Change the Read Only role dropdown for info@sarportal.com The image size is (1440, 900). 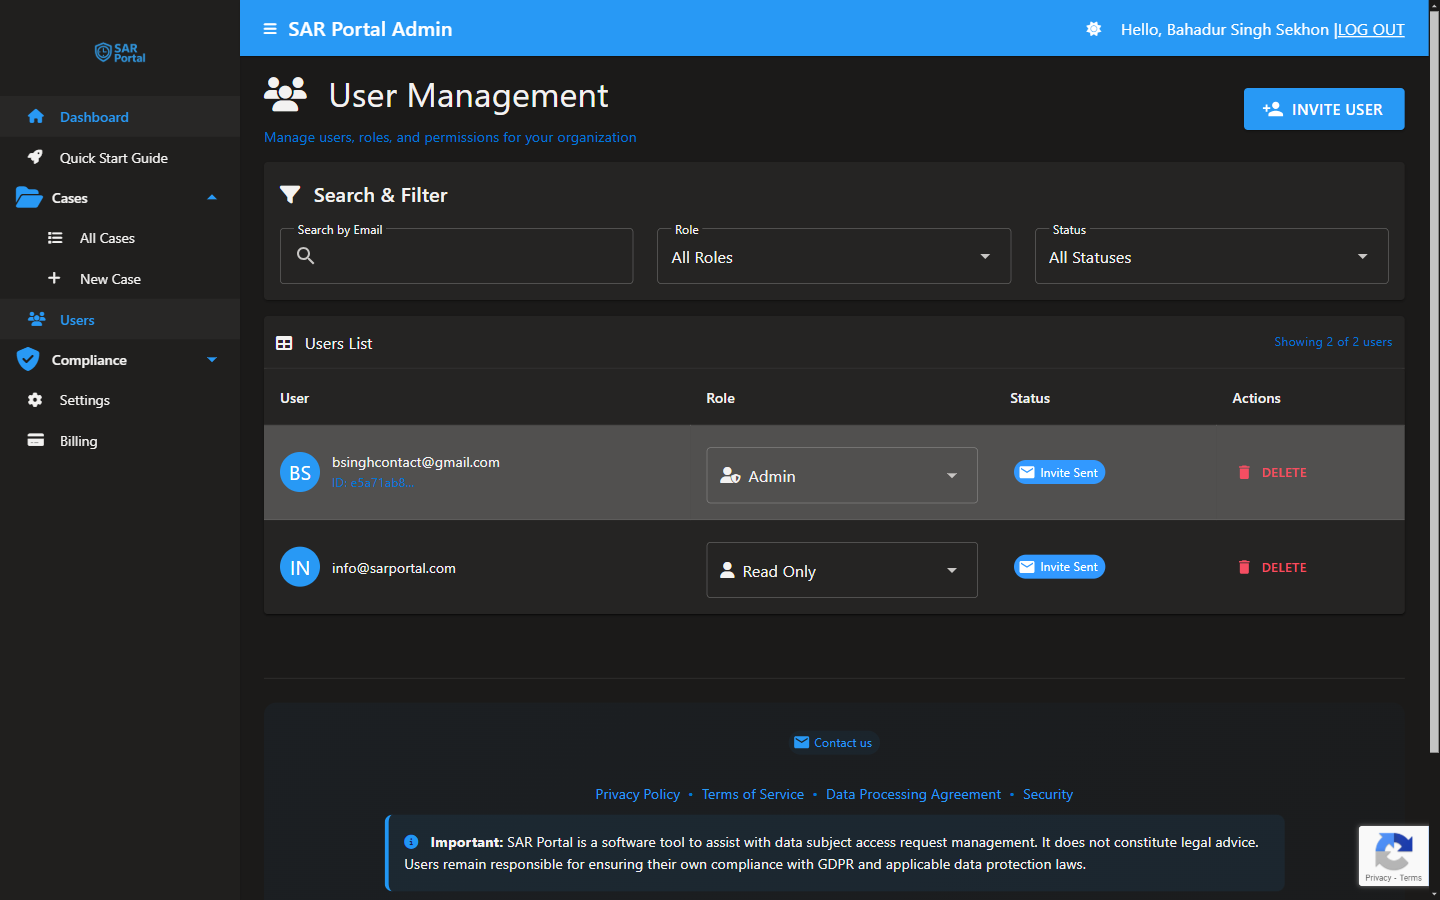(x=841, y=570)
